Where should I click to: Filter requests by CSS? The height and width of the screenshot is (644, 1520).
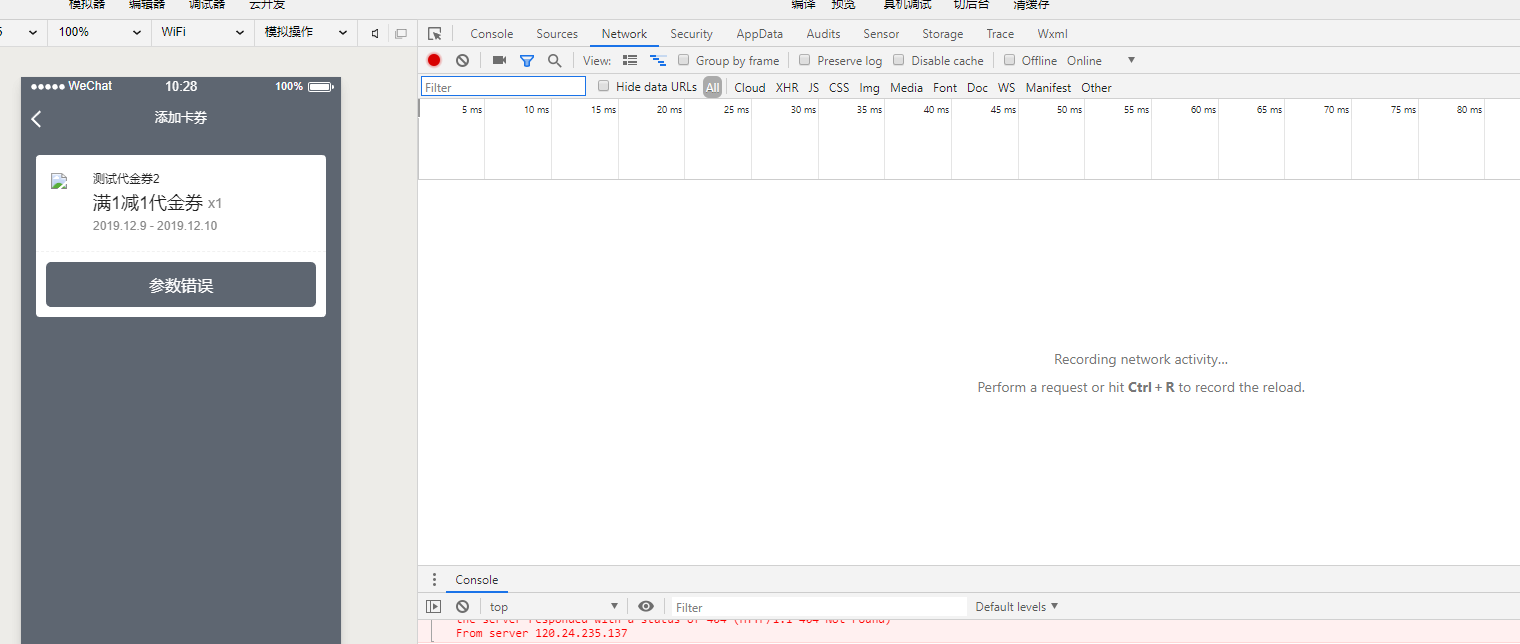pyautogui.click(x=839, y=88)
